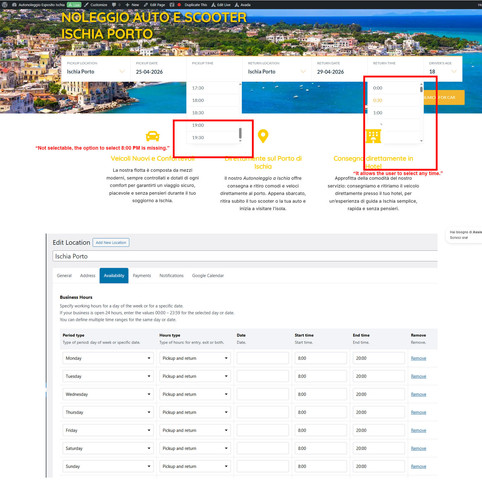Click the yellow hotel building icon
This screenshot has width=482, height=500.
(373, 136)
